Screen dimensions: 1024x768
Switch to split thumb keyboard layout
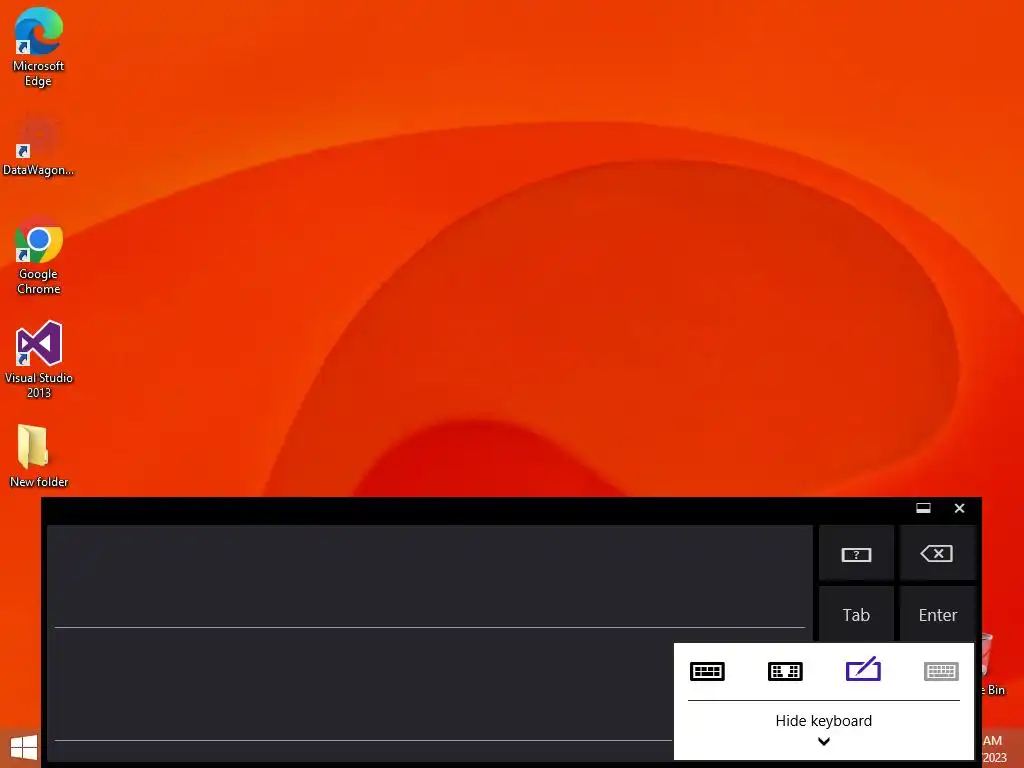[785, 671]
